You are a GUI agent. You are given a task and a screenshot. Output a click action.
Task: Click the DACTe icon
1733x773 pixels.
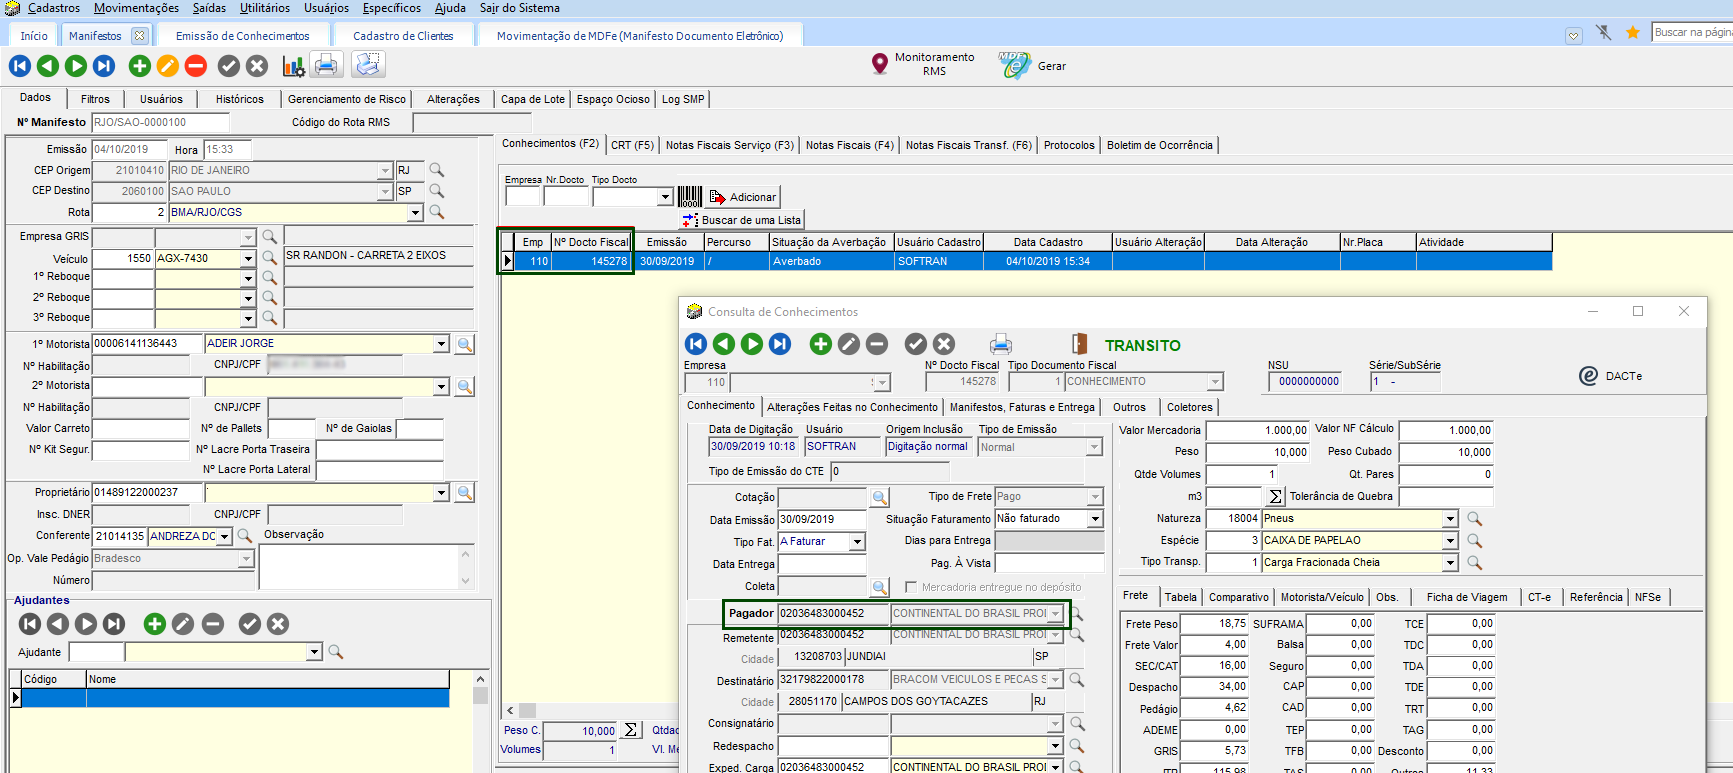coord(1589,376)
